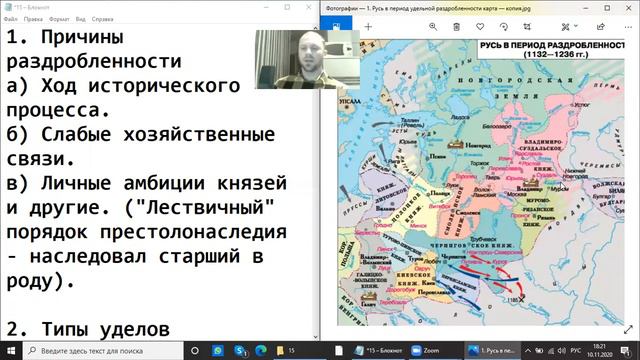Open the Справка menu in Notepad

coord(102,19)
